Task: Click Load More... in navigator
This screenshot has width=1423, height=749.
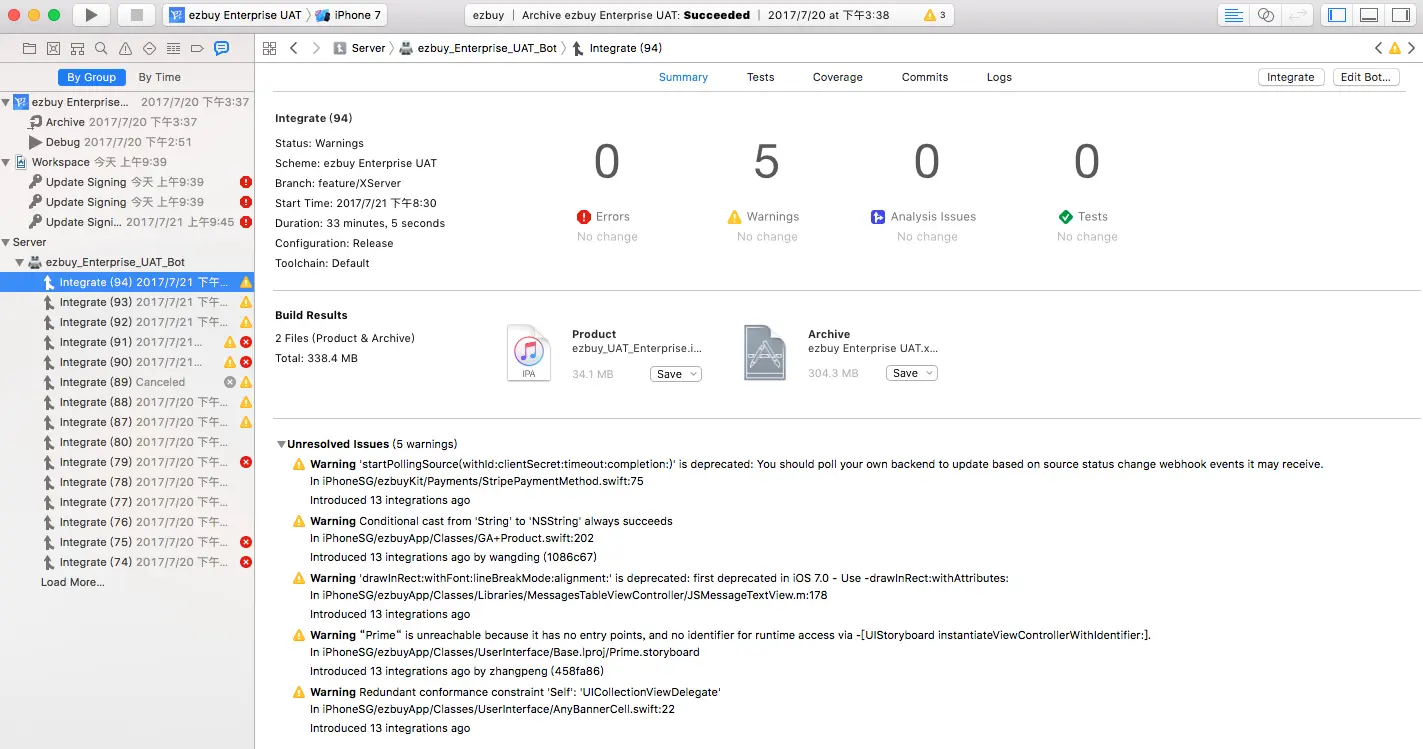Action: pyautogui.click(x=72, y=582)
